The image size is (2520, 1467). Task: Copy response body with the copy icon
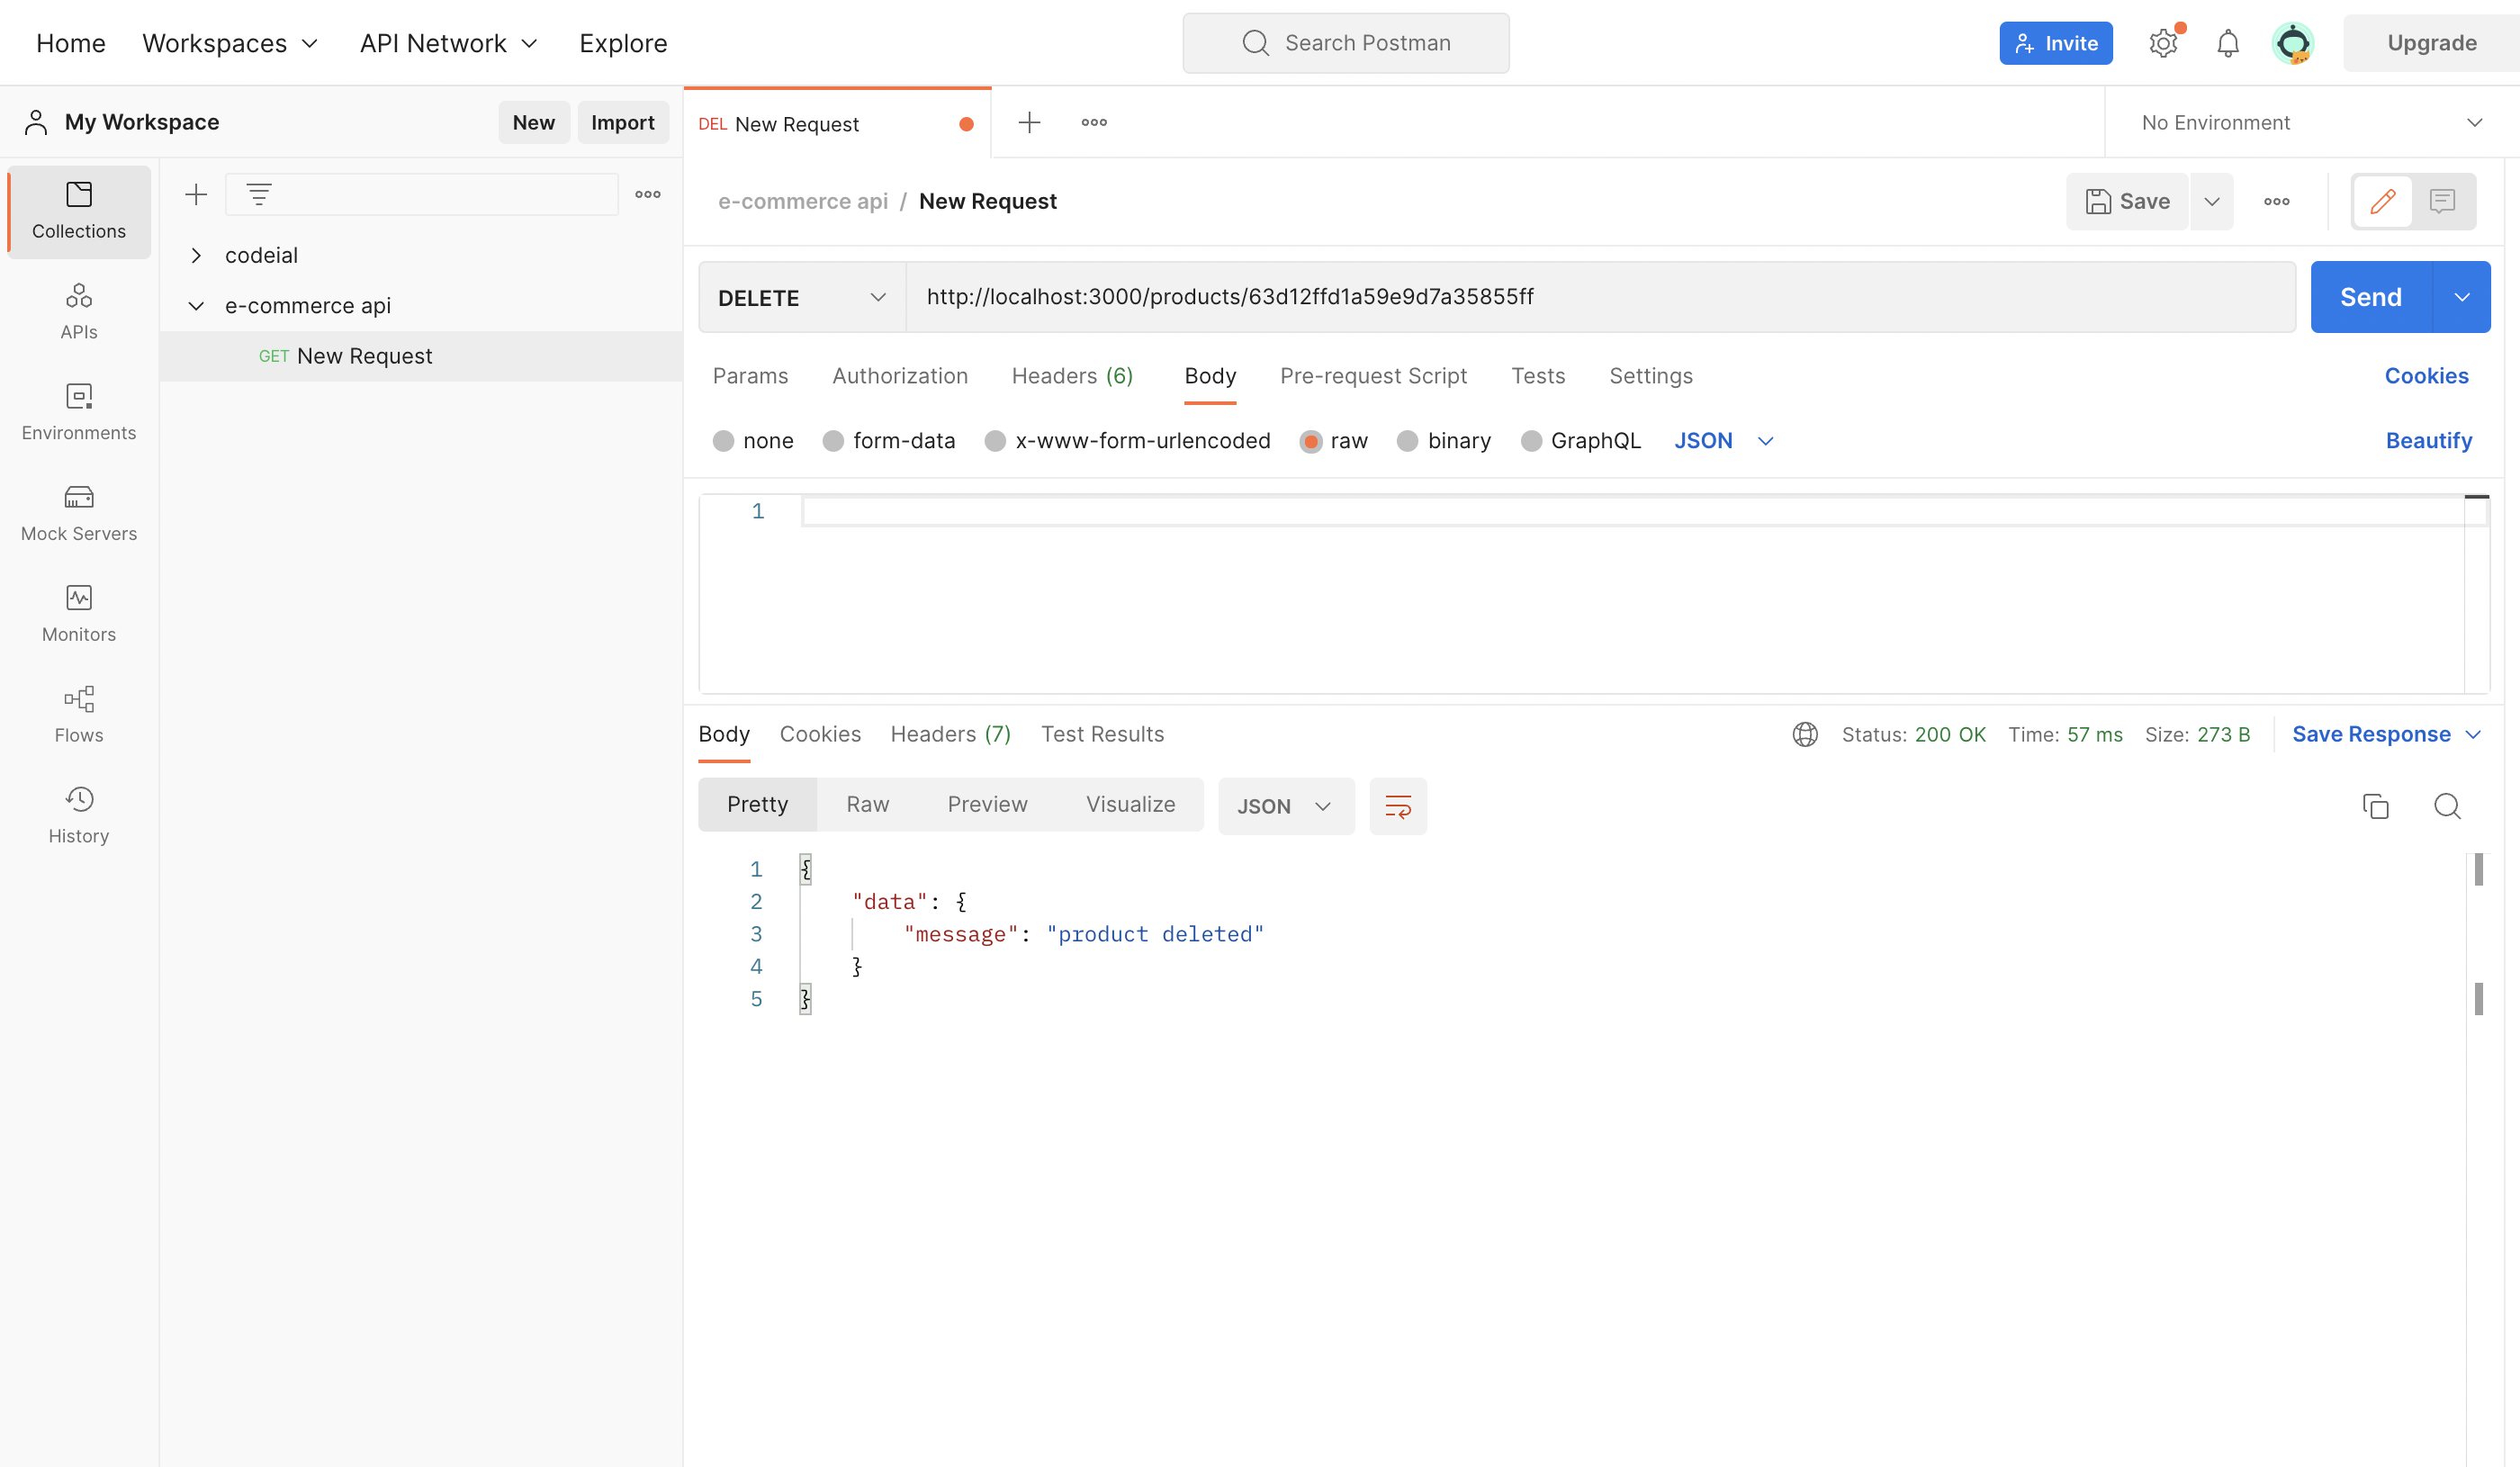2375,806
